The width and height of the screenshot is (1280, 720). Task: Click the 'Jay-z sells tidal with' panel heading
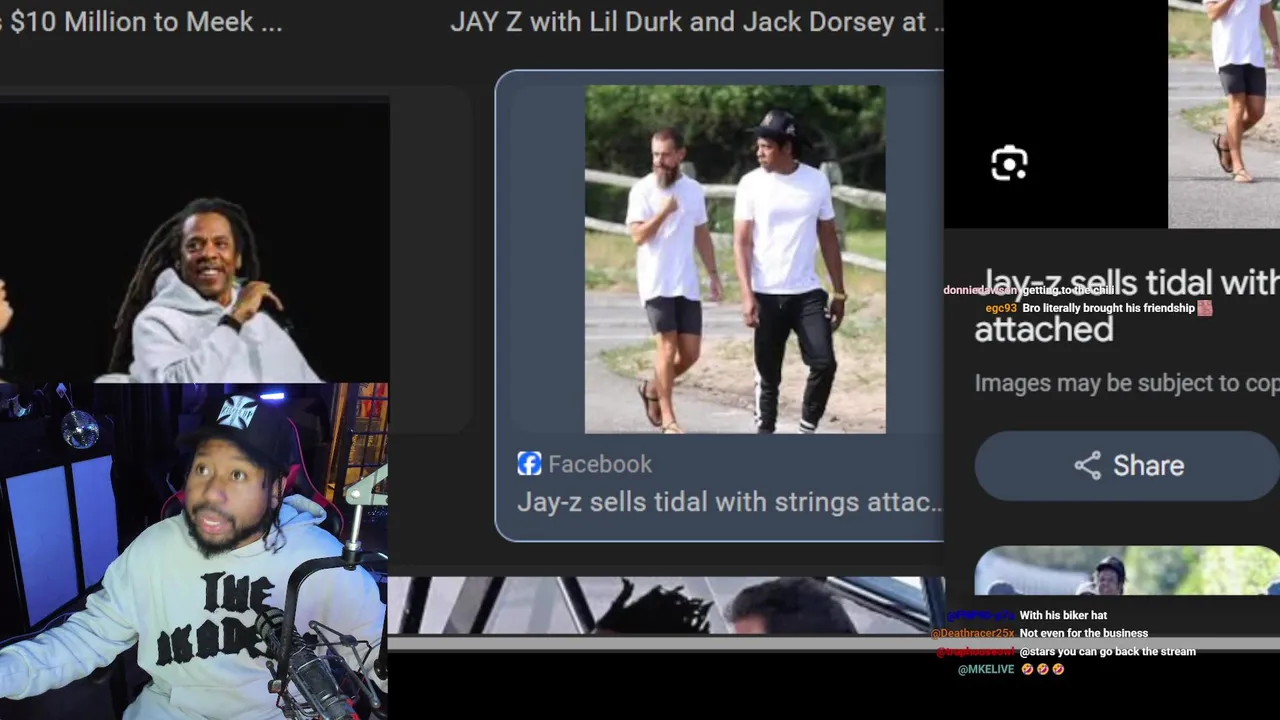click(1130, 282)
